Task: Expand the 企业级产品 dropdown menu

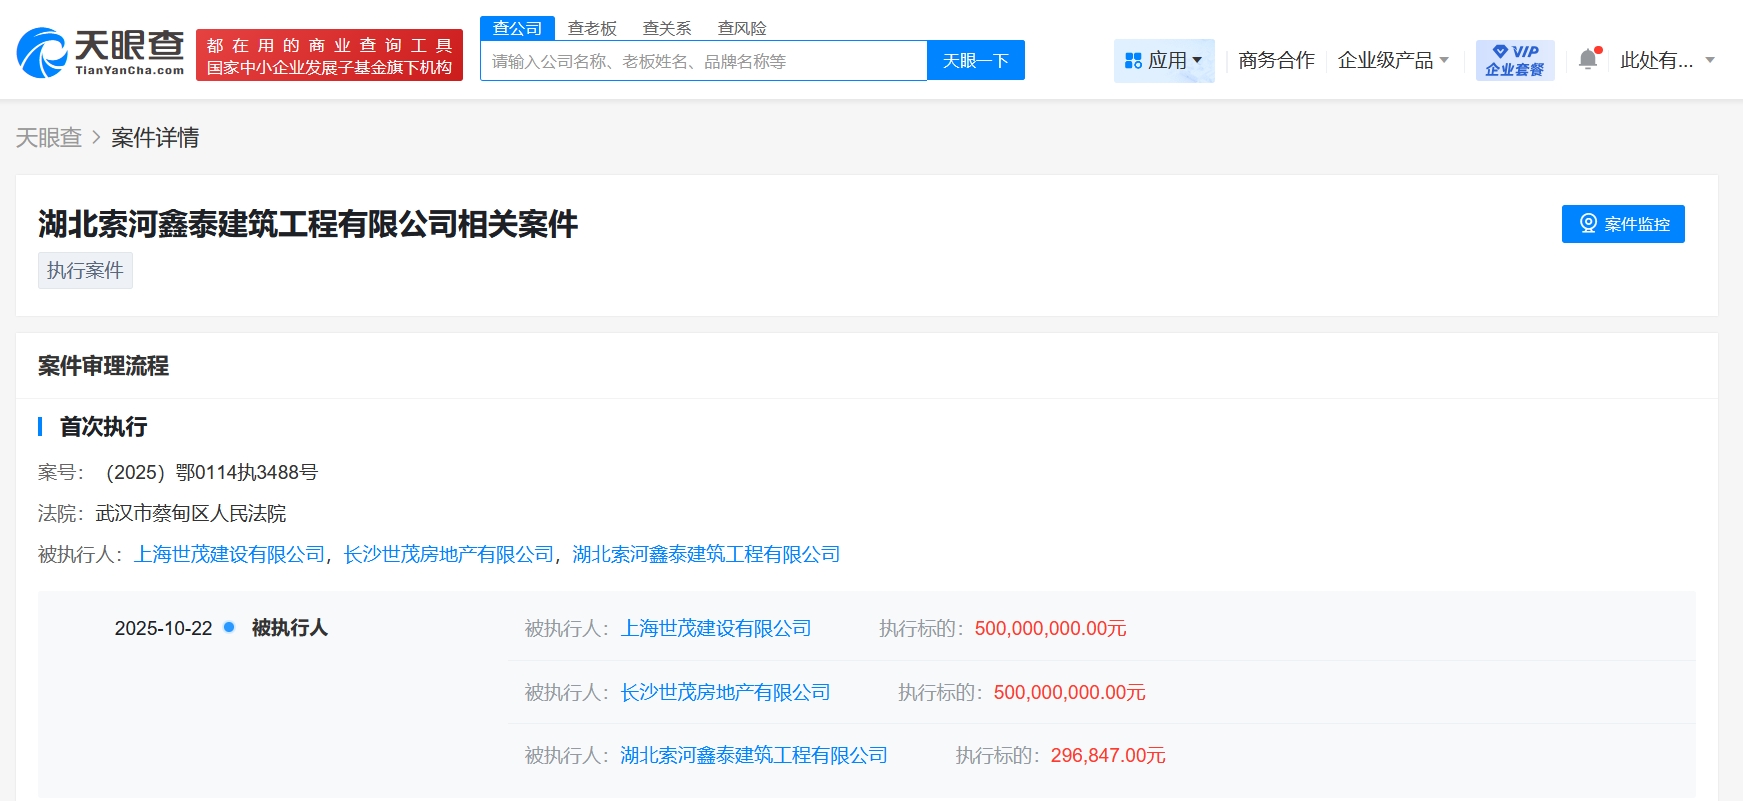Action: pos(1393,61)
